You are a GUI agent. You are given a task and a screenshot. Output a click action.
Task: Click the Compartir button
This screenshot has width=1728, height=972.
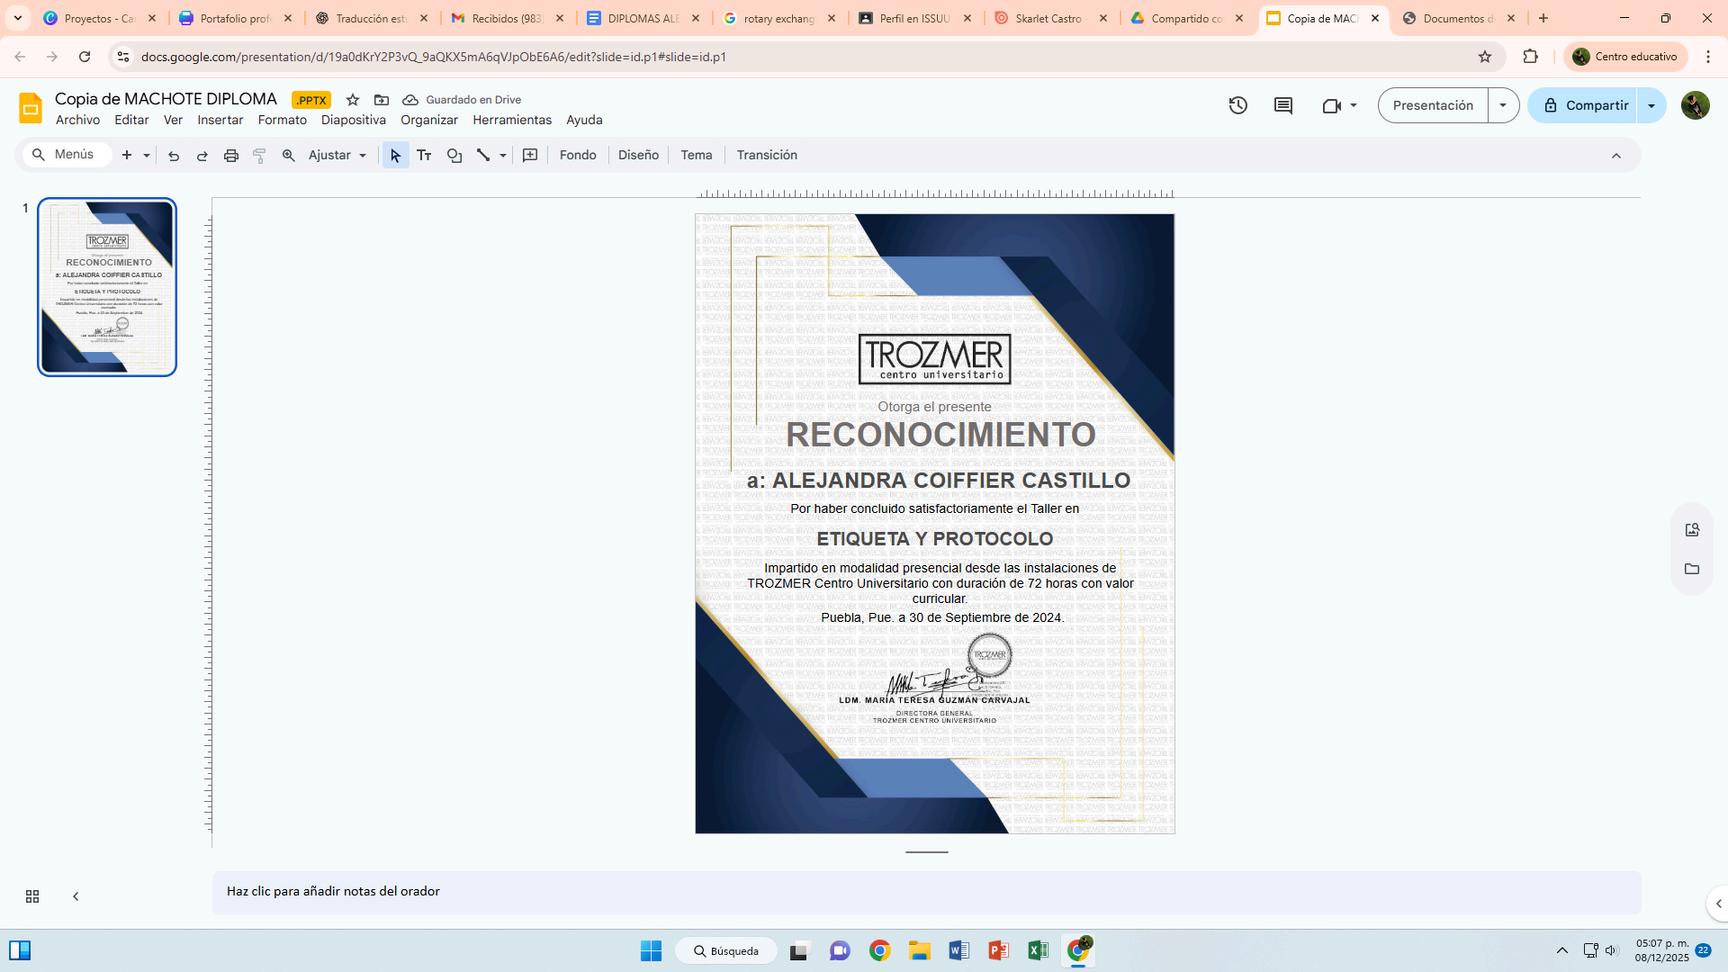click(1584, 105)
